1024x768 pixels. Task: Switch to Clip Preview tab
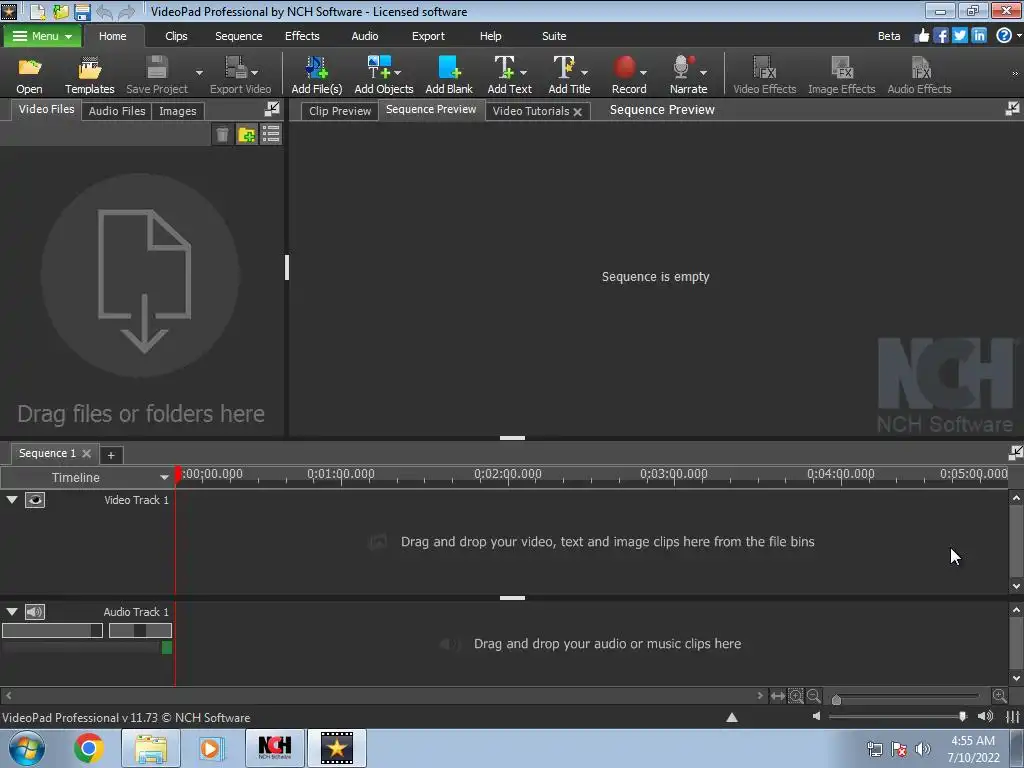coord(340,111)
